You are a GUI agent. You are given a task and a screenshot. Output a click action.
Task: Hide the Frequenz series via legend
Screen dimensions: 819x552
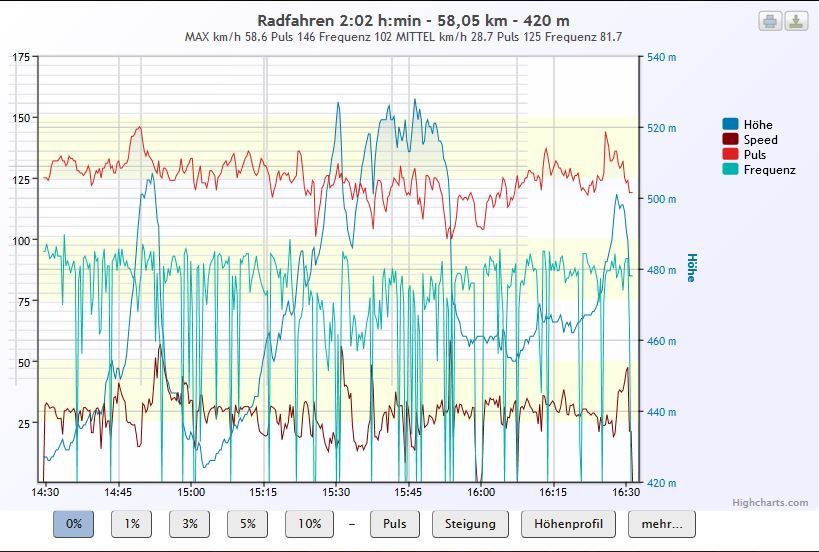coord(769,170)
